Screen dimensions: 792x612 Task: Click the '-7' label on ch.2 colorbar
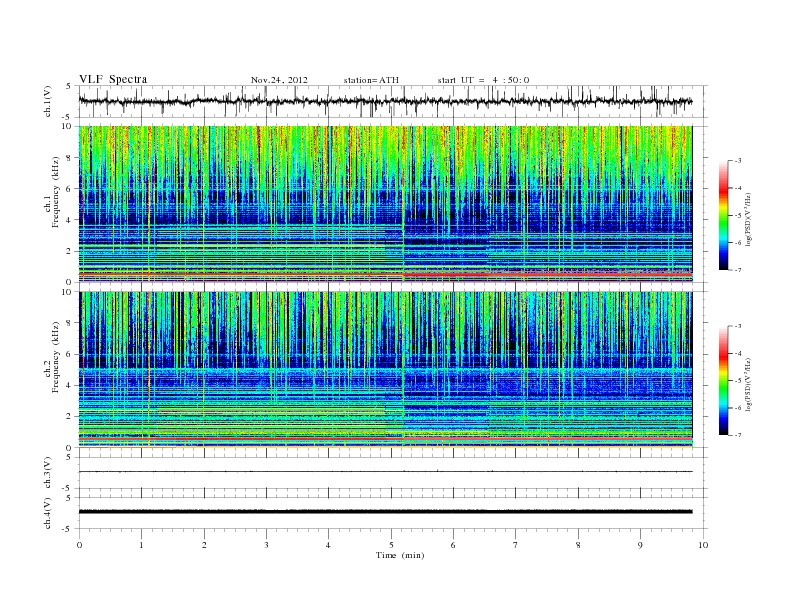pyautogui.click(x=737, y=435)
